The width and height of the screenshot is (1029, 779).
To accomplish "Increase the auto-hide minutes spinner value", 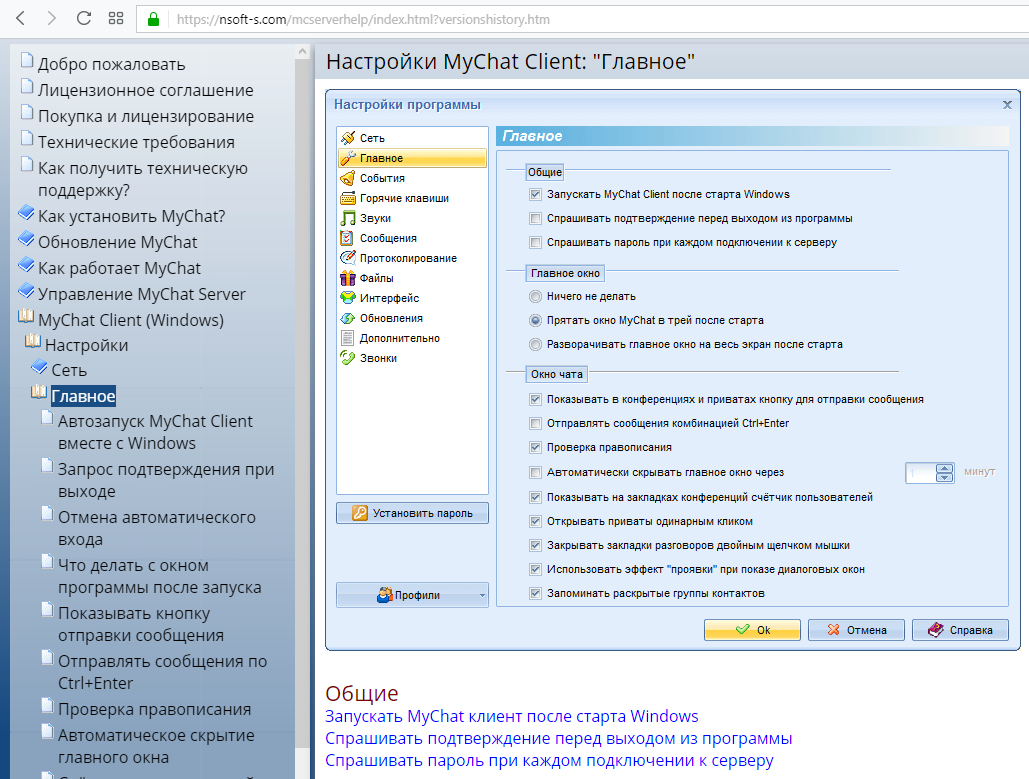I will pos(944,469).
